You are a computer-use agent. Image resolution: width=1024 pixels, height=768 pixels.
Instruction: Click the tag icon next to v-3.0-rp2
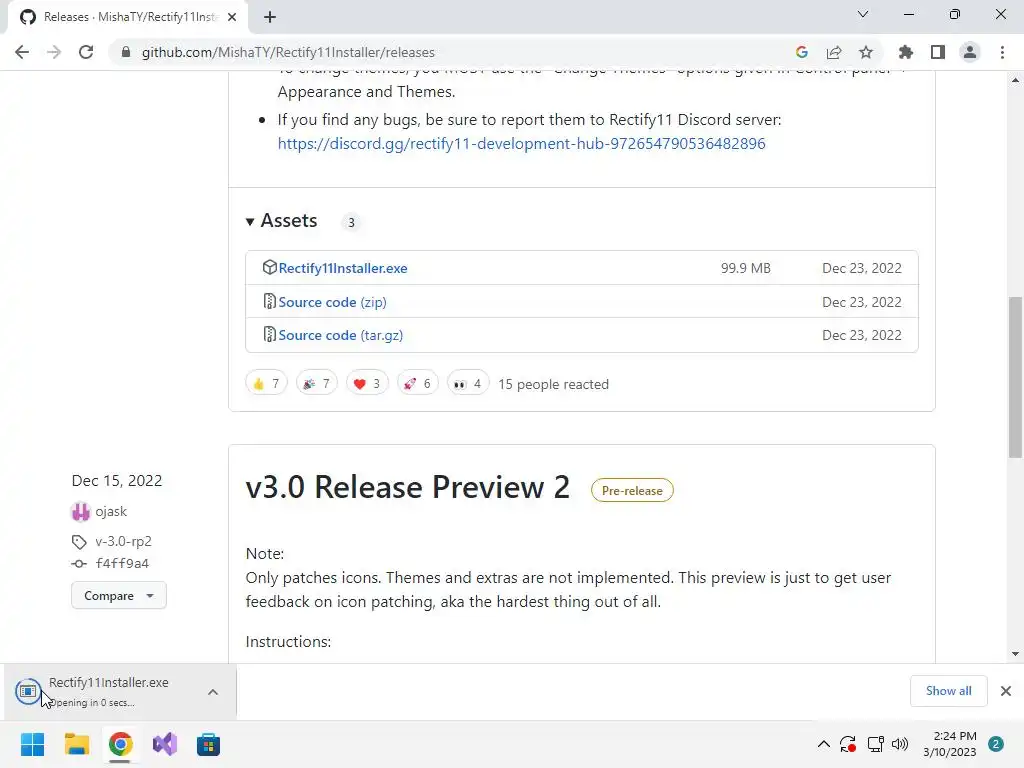tap(79, 542)
